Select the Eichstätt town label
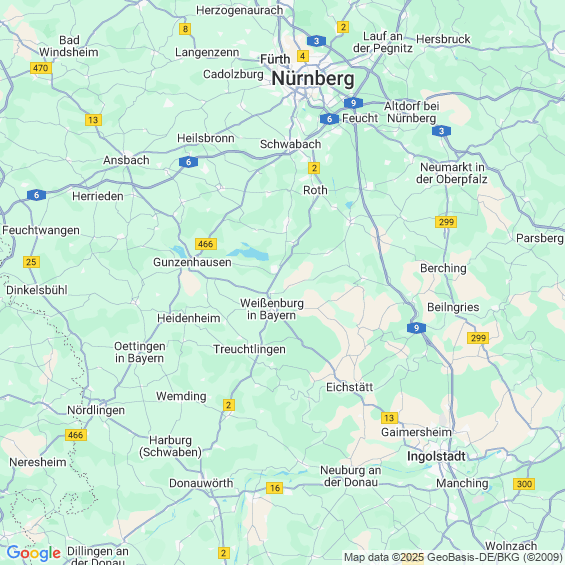Image resolution: width=565 pixels, height=565 pixels. [x=350, y=387]
